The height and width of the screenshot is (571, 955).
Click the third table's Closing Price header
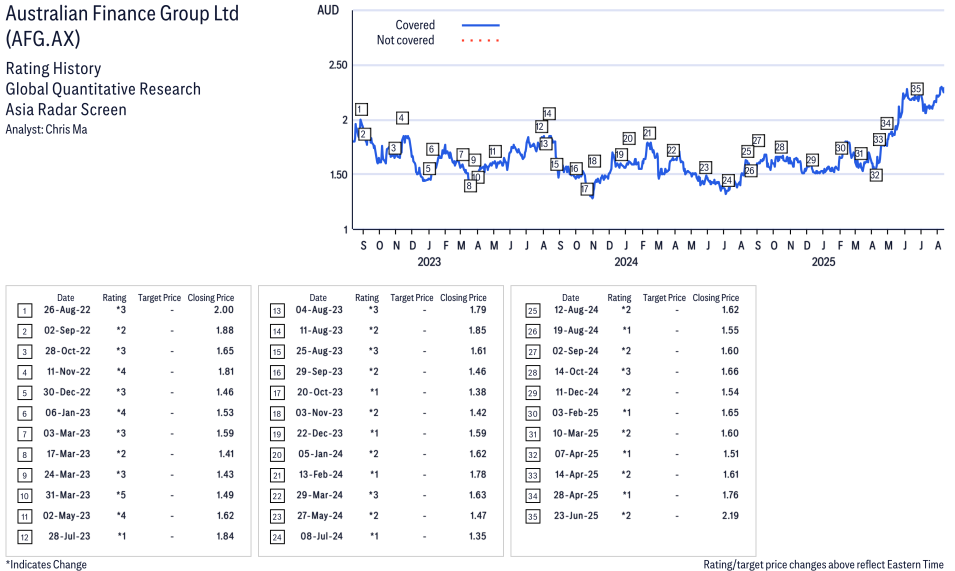[716, 298]
